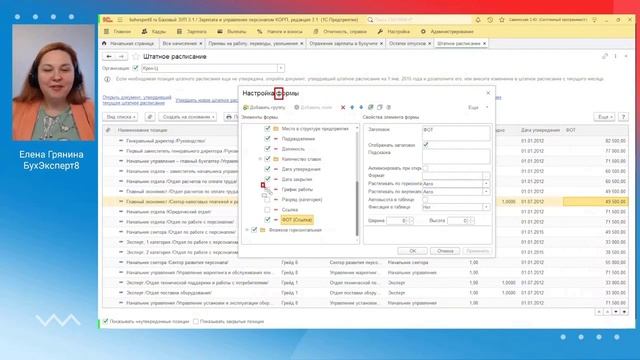
Task: Click the search magnifier in title bar
Action: tap(370, 20)
